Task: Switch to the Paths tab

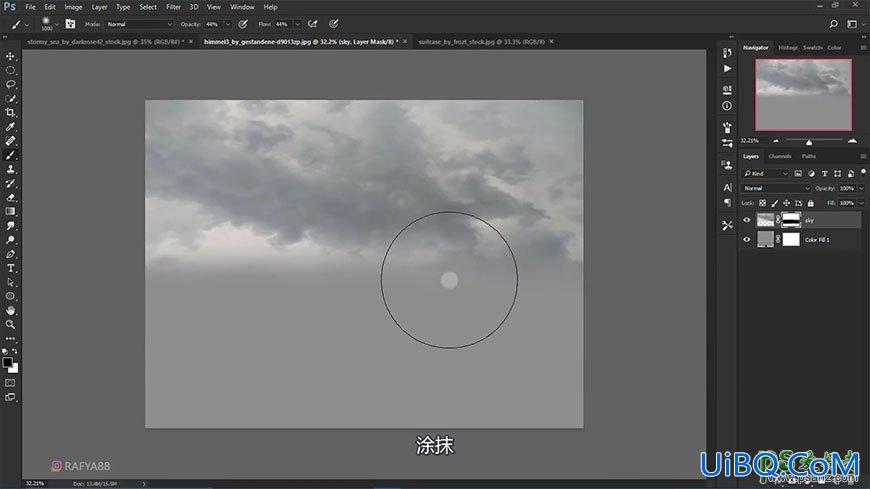Action: tap(808, 157)
